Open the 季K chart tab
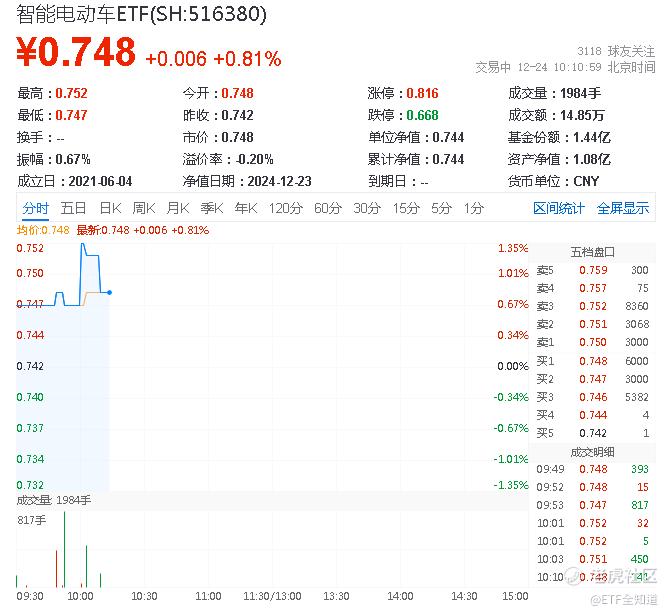The height and width of the screenshot is (615, 670). pyautogui.click(x=211, y=208)
